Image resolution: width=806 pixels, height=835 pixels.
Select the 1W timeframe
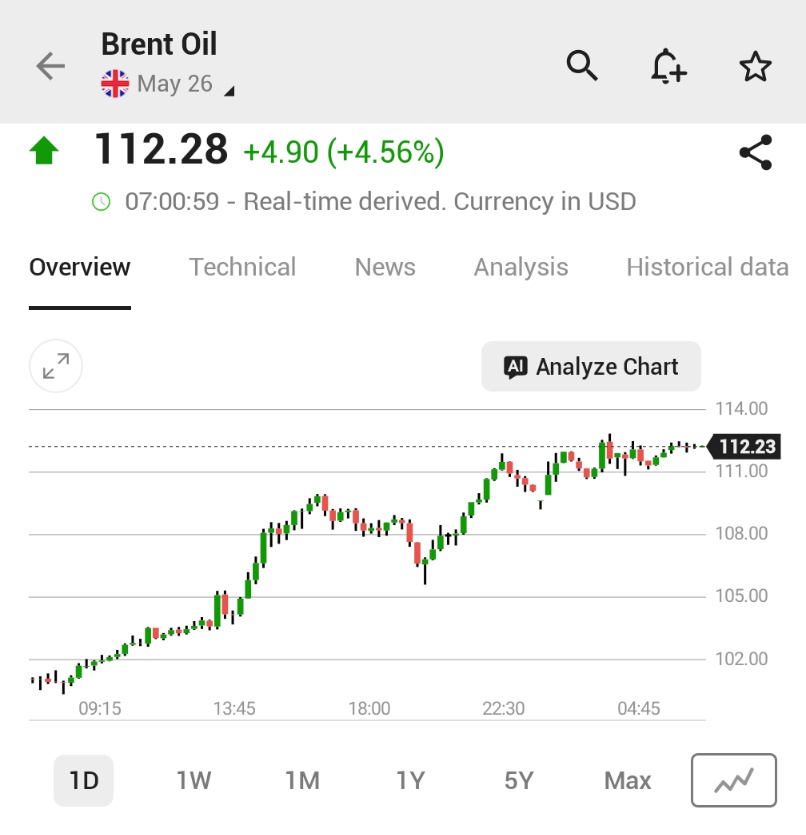point(194,781)
